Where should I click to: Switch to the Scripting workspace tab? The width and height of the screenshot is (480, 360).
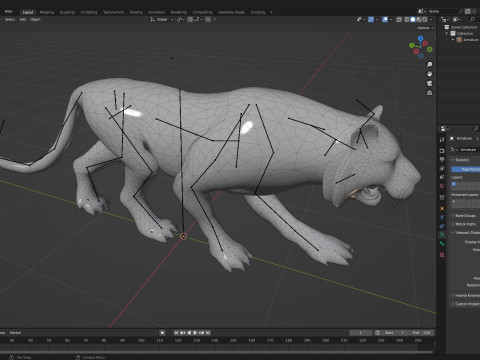[258, 12]
